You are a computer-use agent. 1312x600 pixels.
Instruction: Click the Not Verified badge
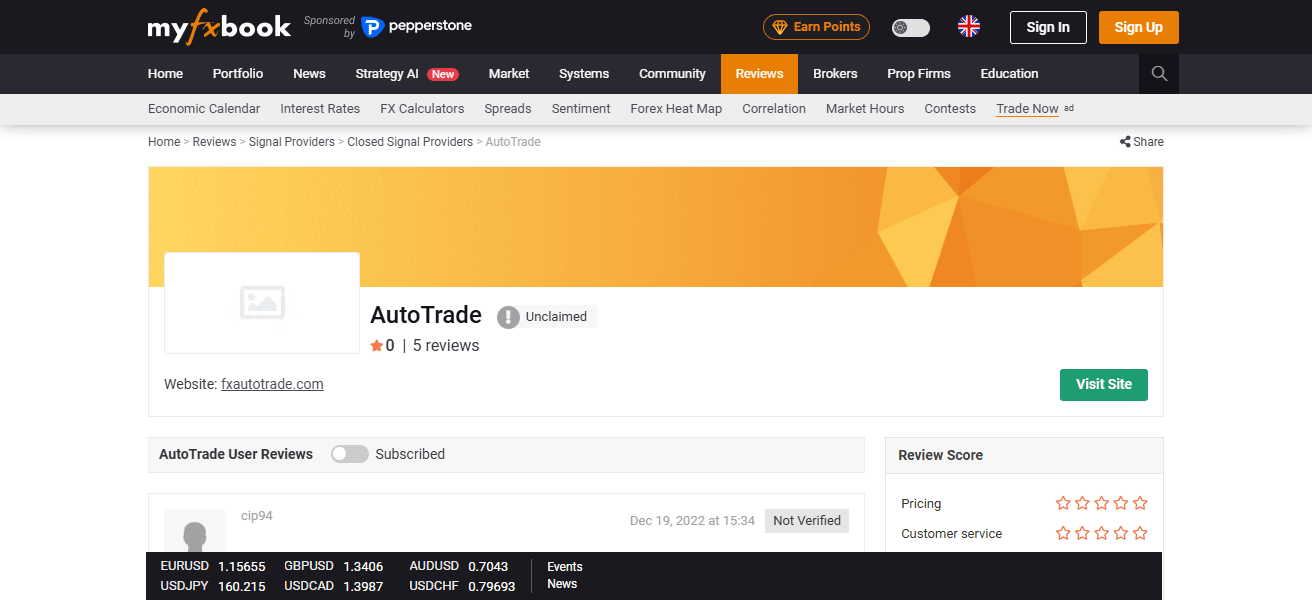(807, 521)
